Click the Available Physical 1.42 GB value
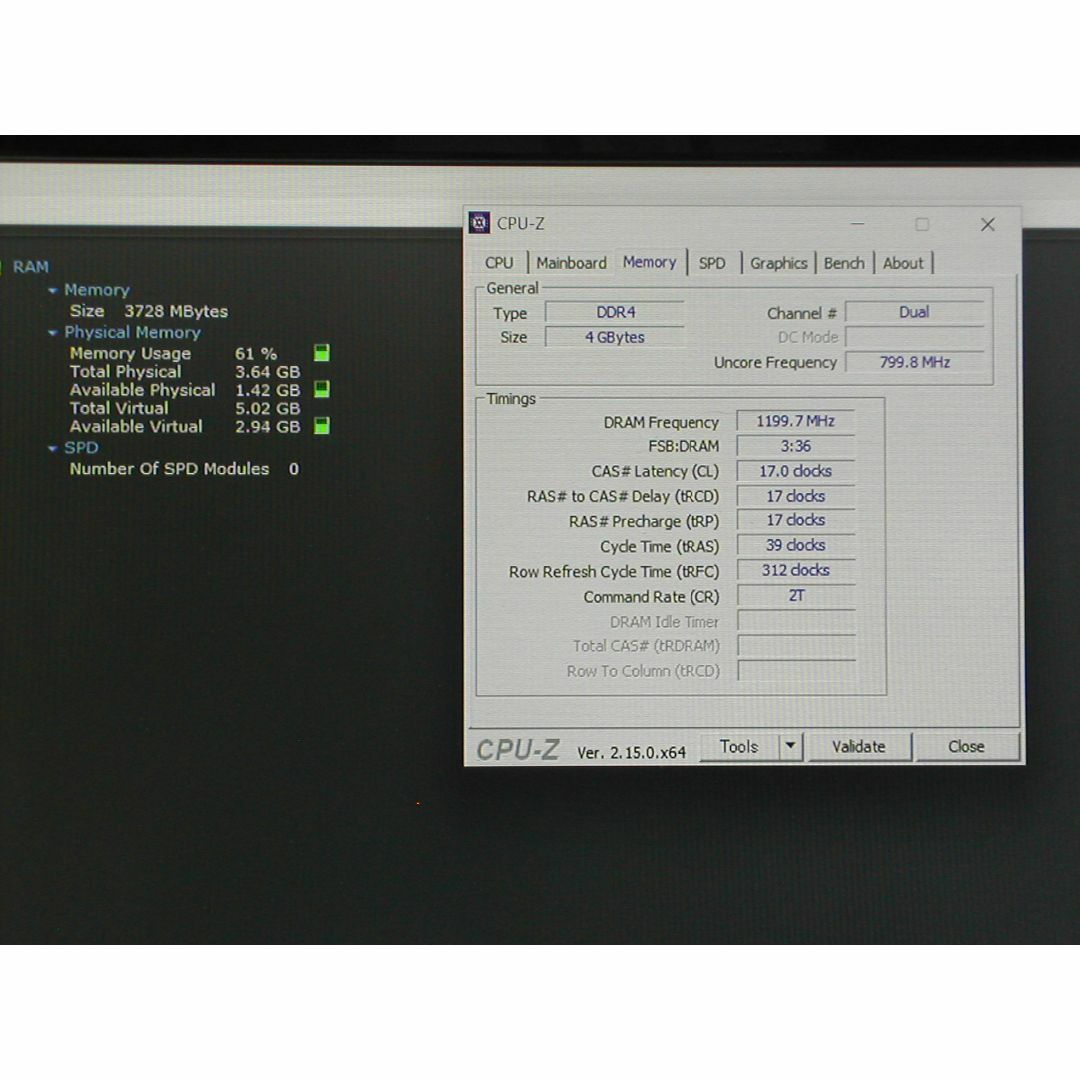The image size is (1080, 1080). coord(267,390)
